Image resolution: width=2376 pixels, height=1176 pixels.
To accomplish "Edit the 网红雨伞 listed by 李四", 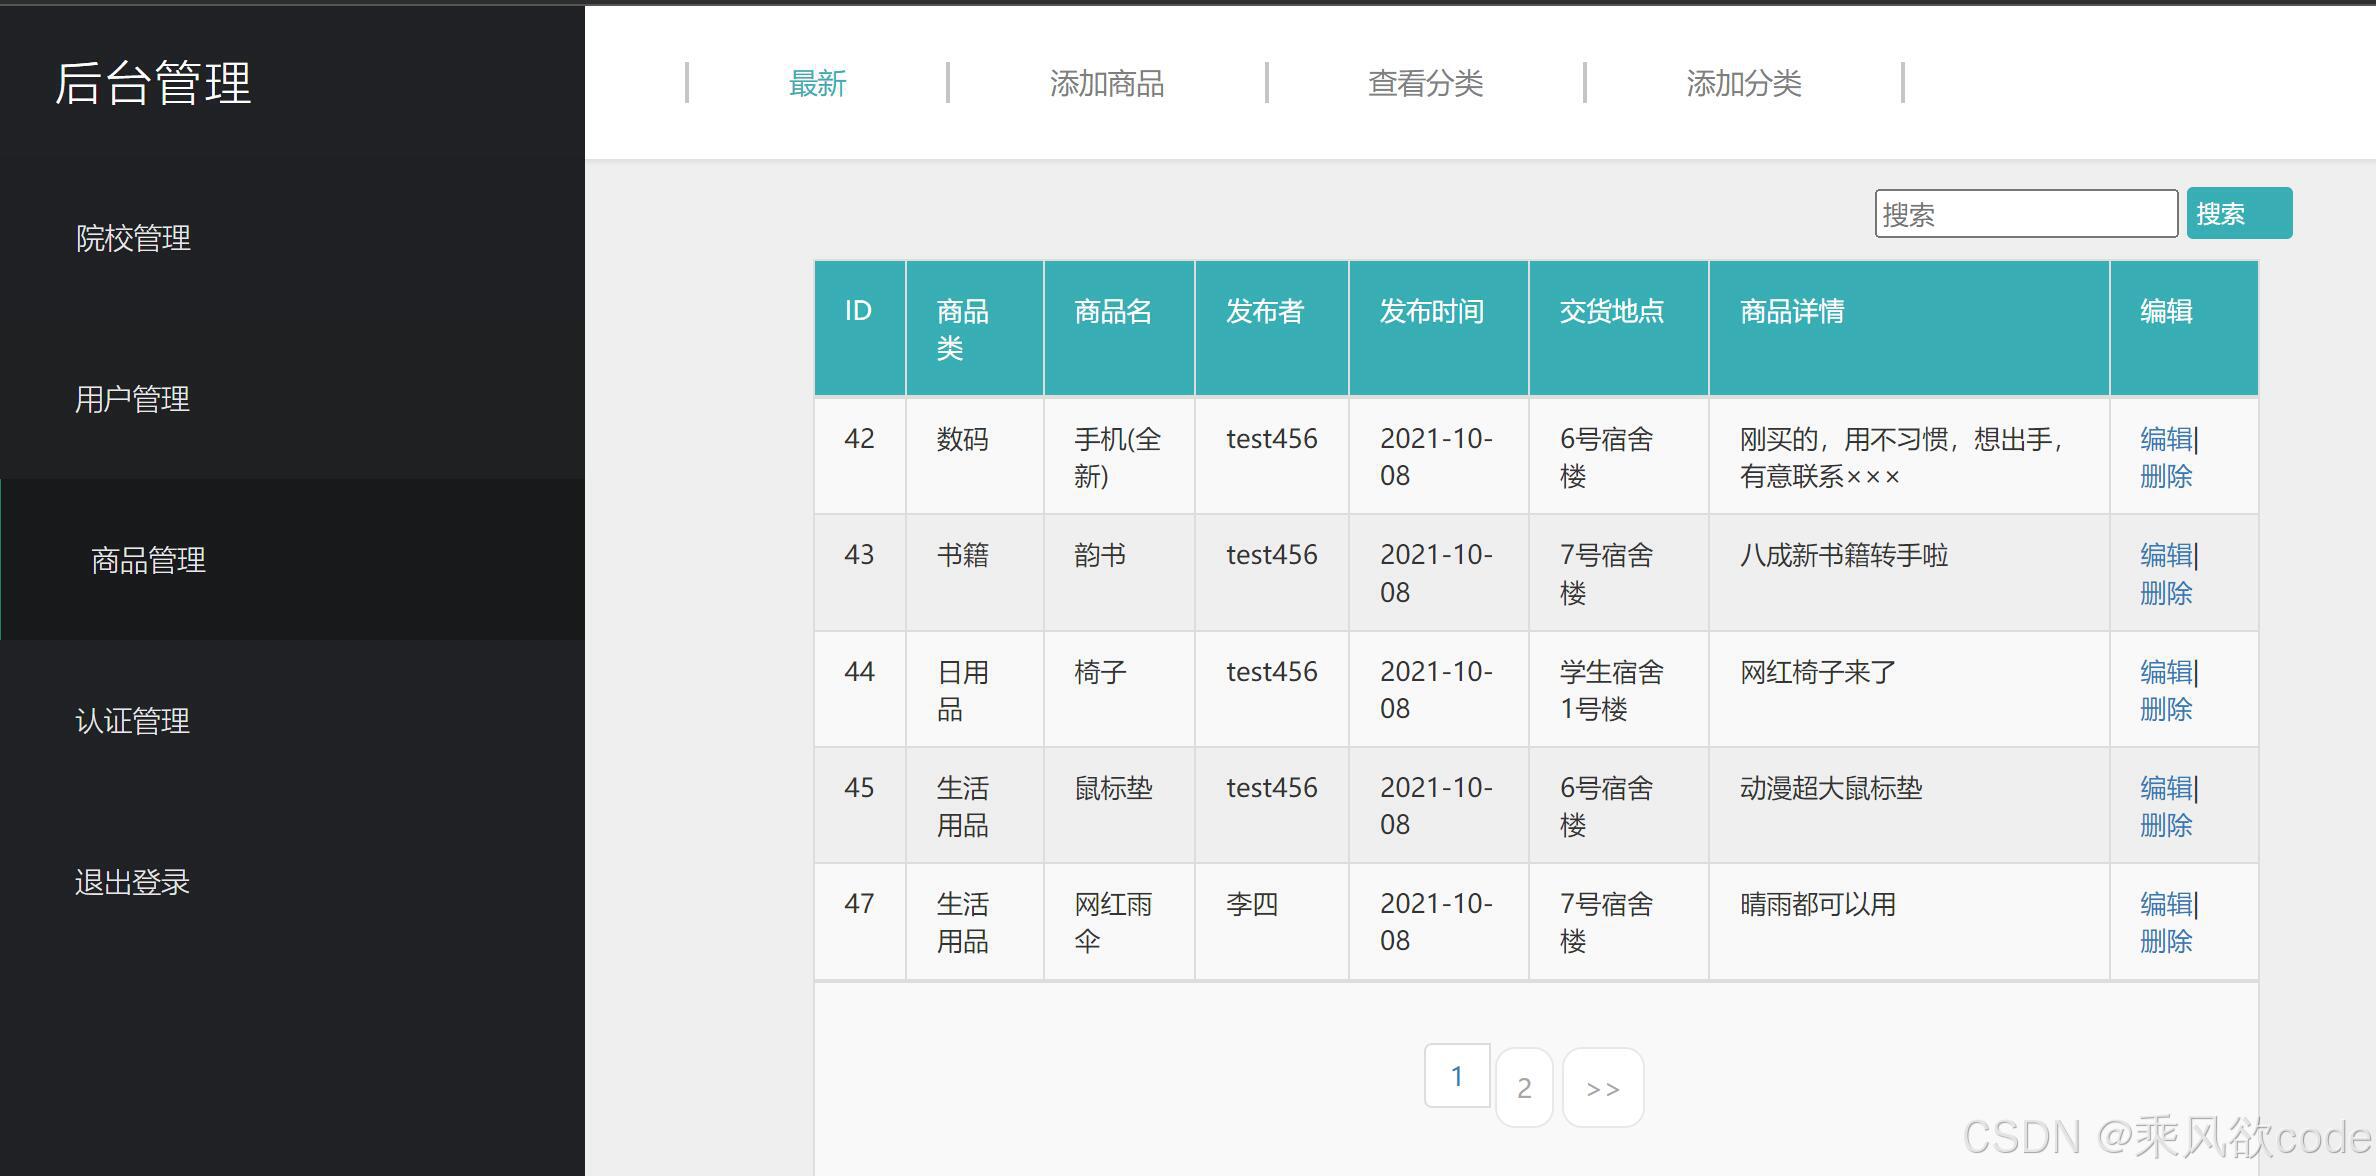I will (2163, 904).
